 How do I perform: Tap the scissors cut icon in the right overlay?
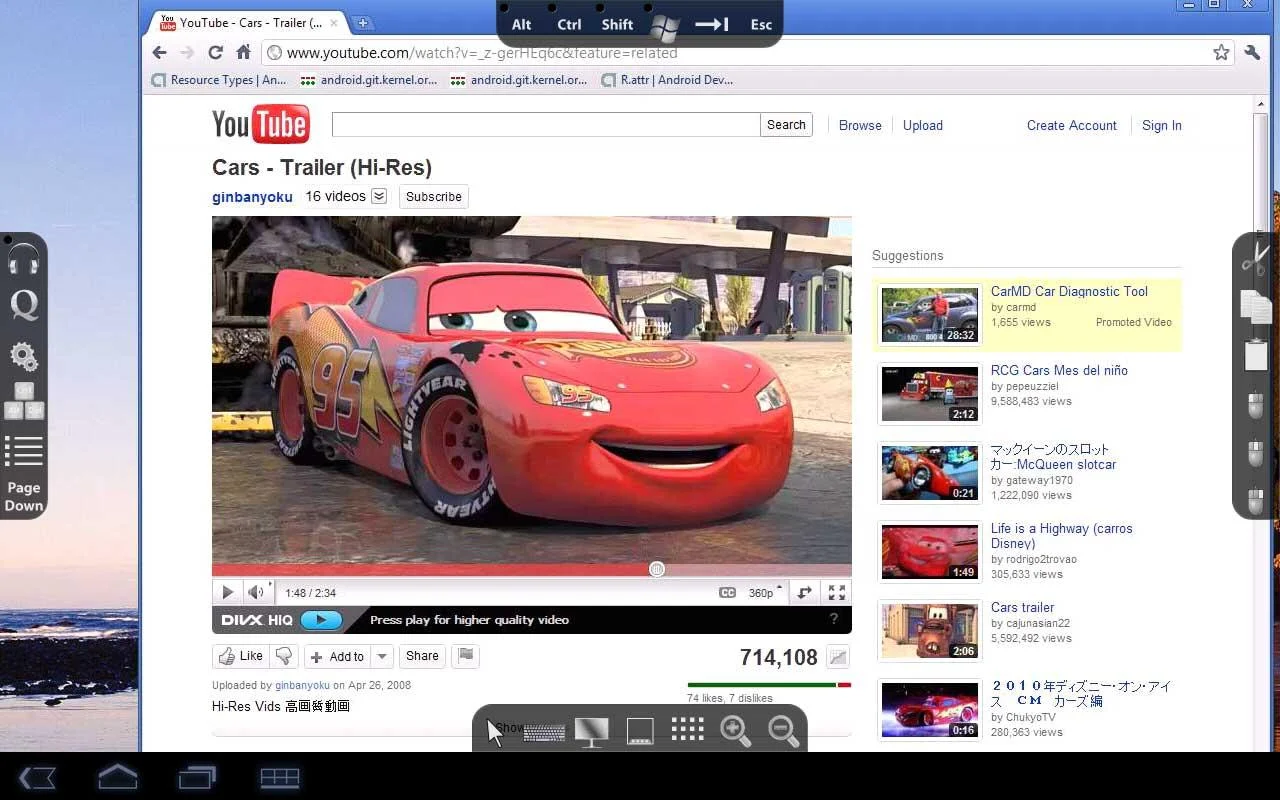pos(1256,258)
